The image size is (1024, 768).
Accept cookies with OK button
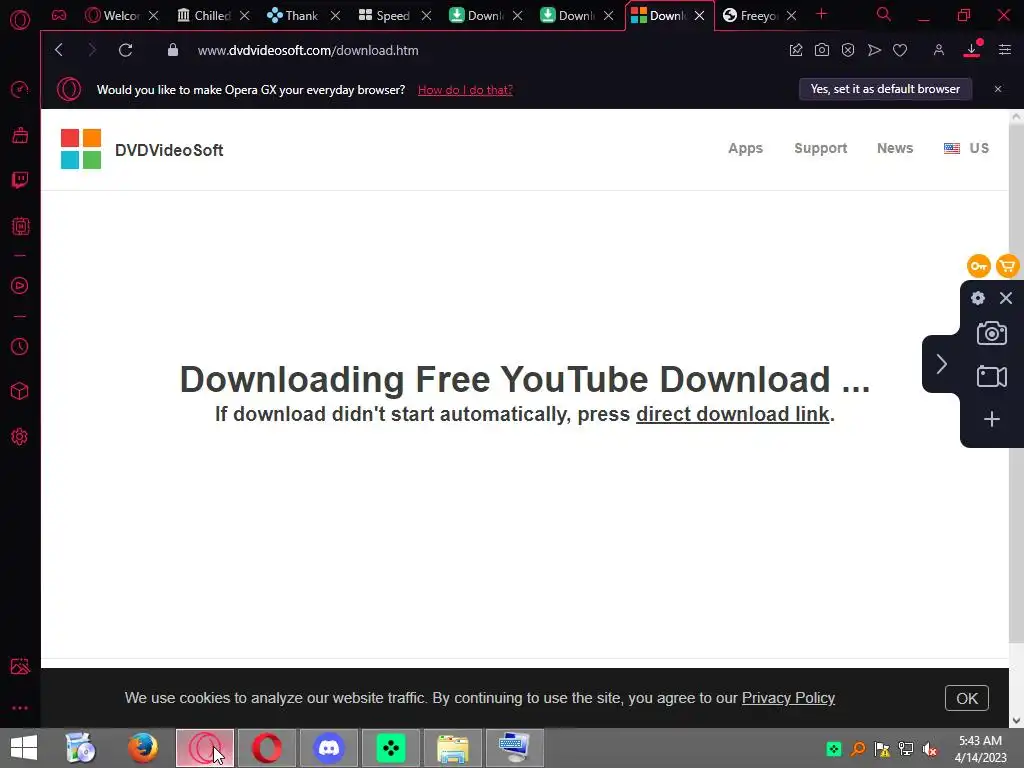[x=967, y=698]
